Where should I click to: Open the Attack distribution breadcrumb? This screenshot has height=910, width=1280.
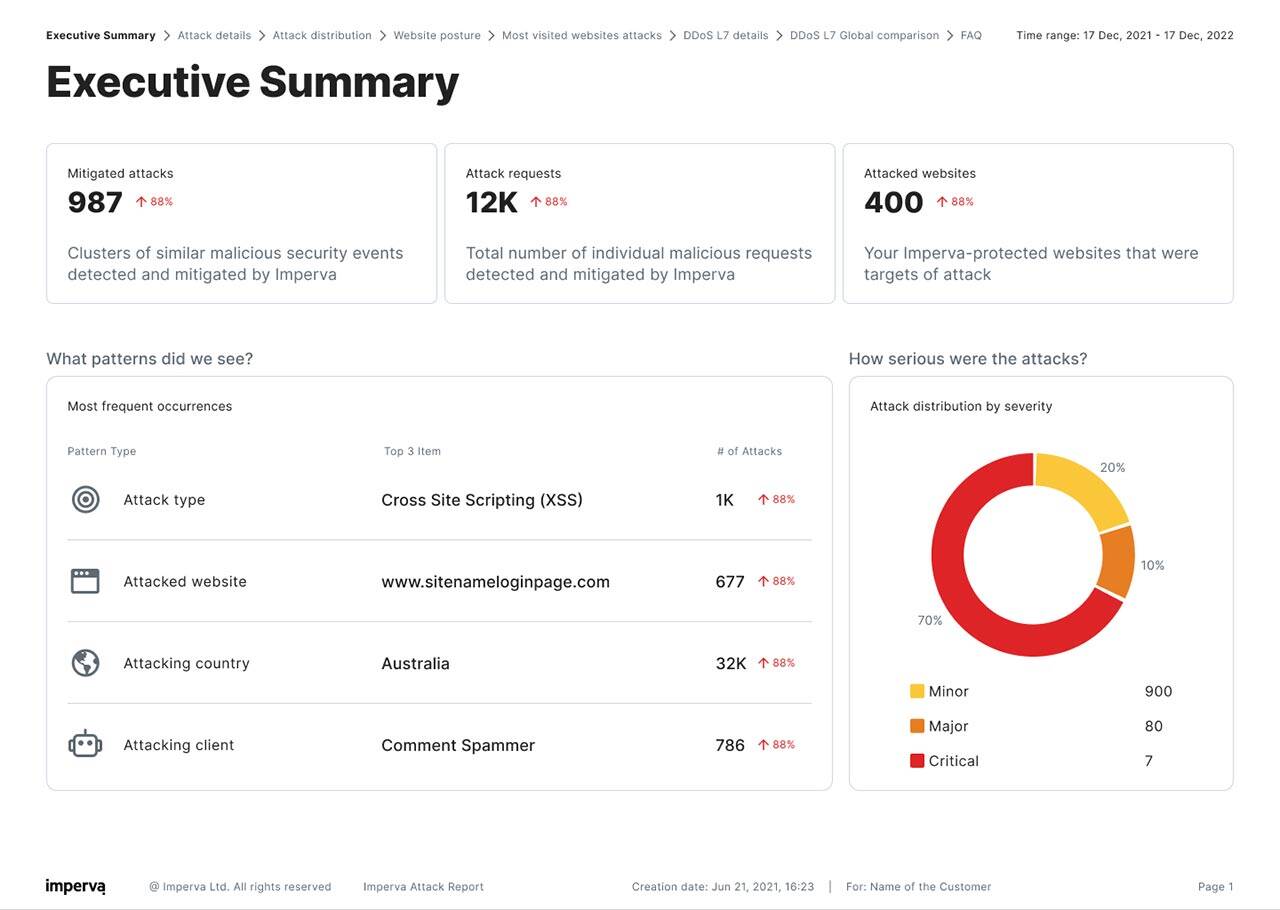[322, 35]
